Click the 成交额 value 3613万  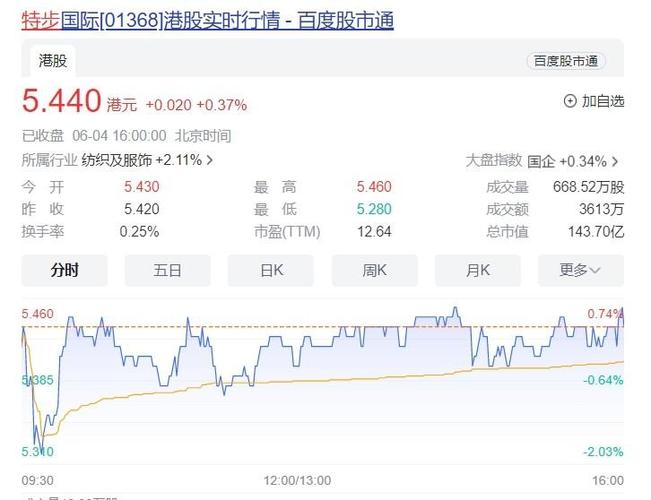[x=602, y=209]
